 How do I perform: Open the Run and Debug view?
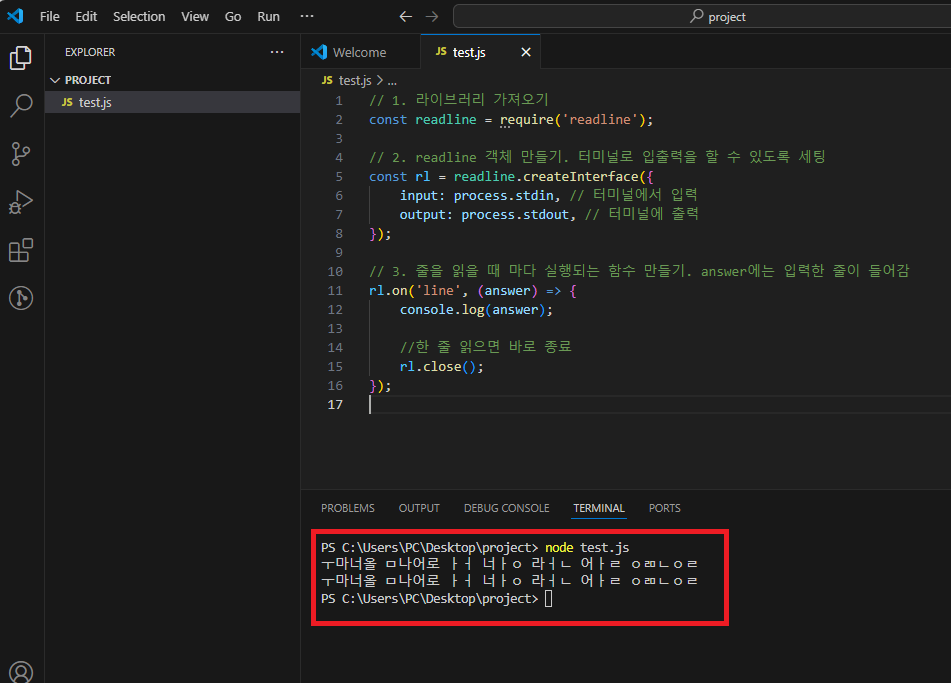pos(21,202)
